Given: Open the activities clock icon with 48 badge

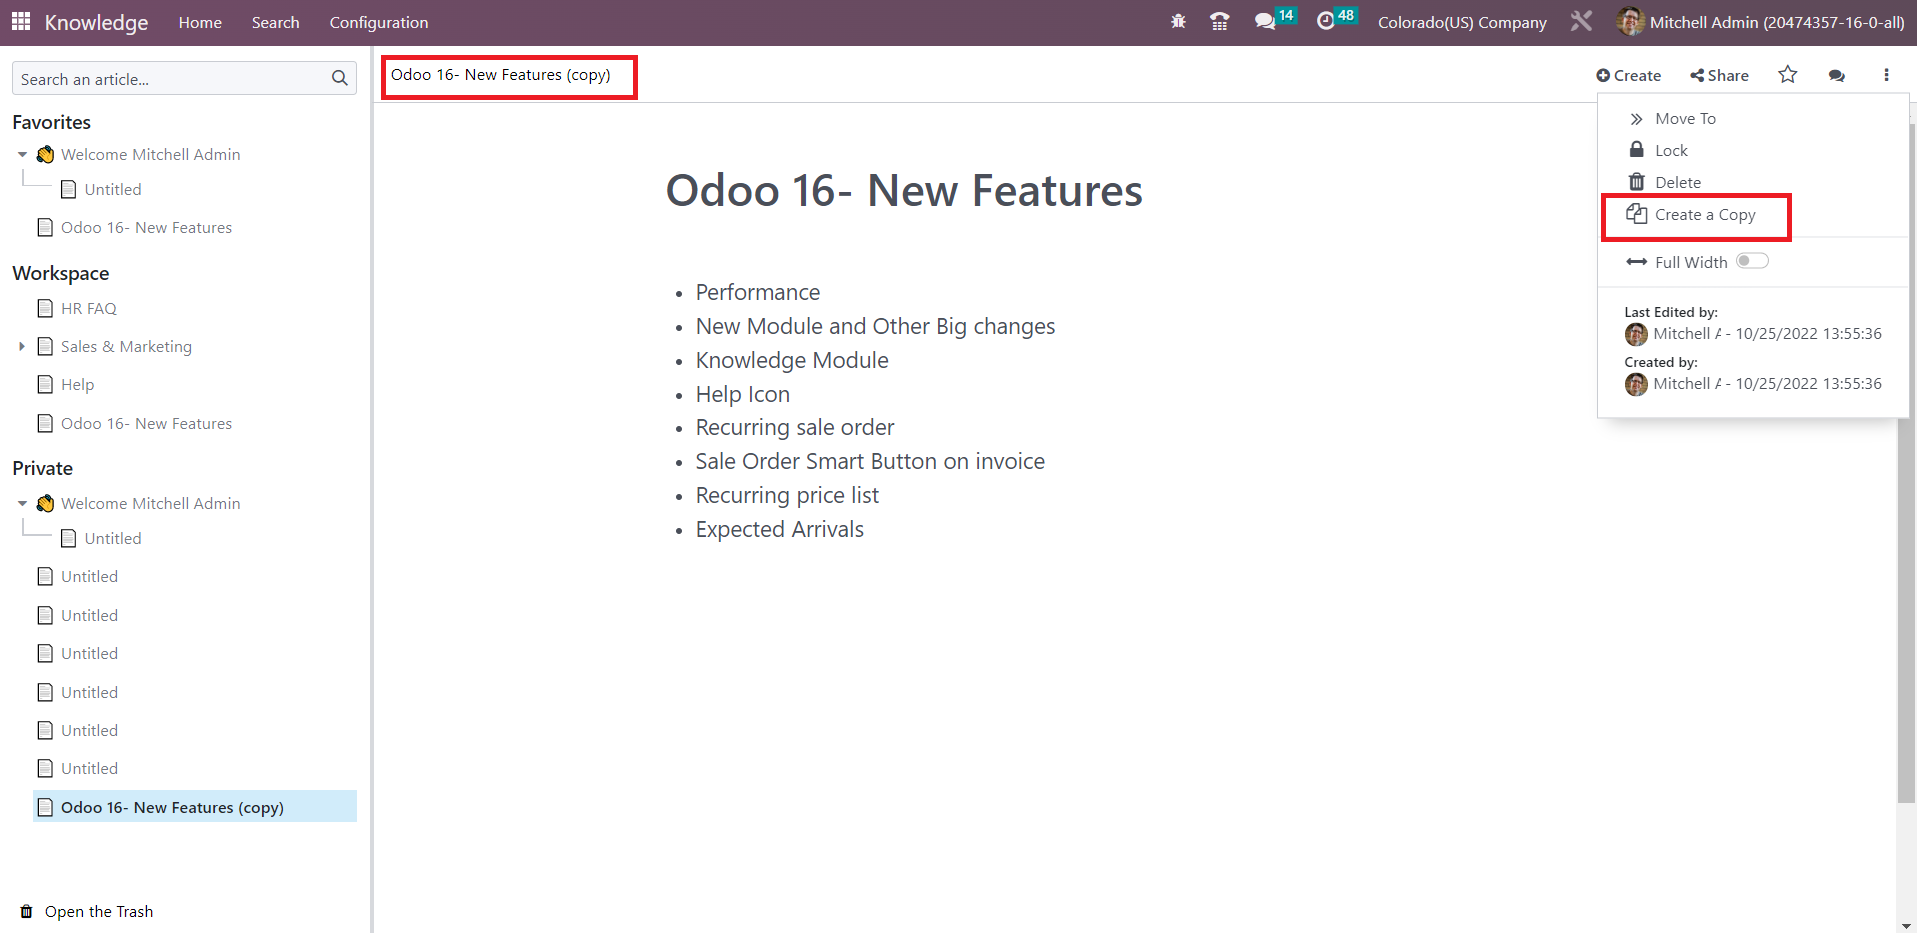Looking at the screenshot, I should pyautogui.click(x=1336, y=20).
